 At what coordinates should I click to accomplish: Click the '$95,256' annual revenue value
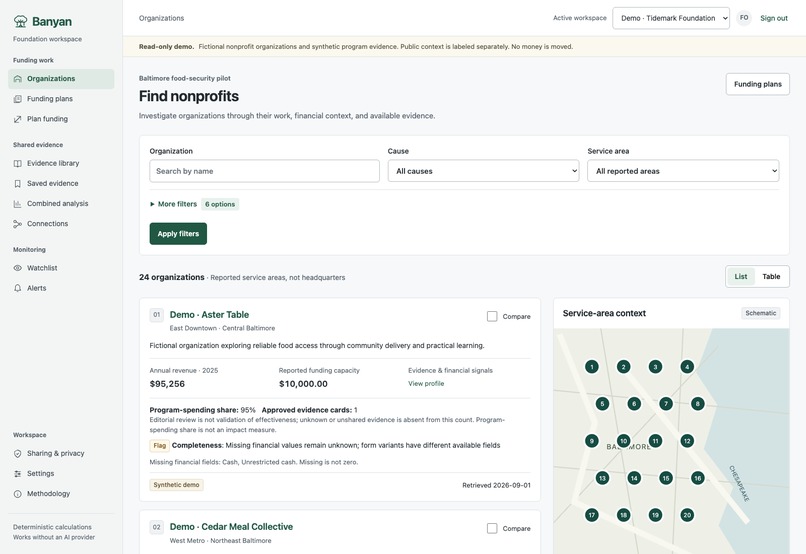point(167,384)
